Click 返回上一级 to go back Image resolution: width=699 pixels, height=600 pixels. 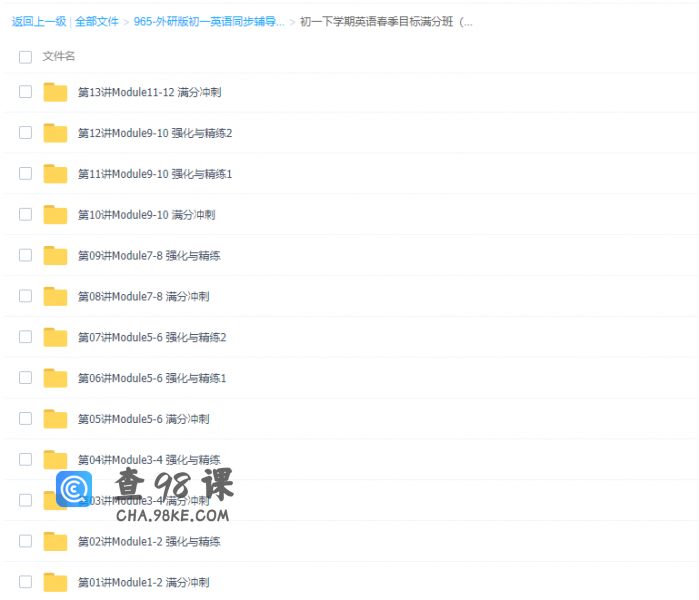[38, 21]
